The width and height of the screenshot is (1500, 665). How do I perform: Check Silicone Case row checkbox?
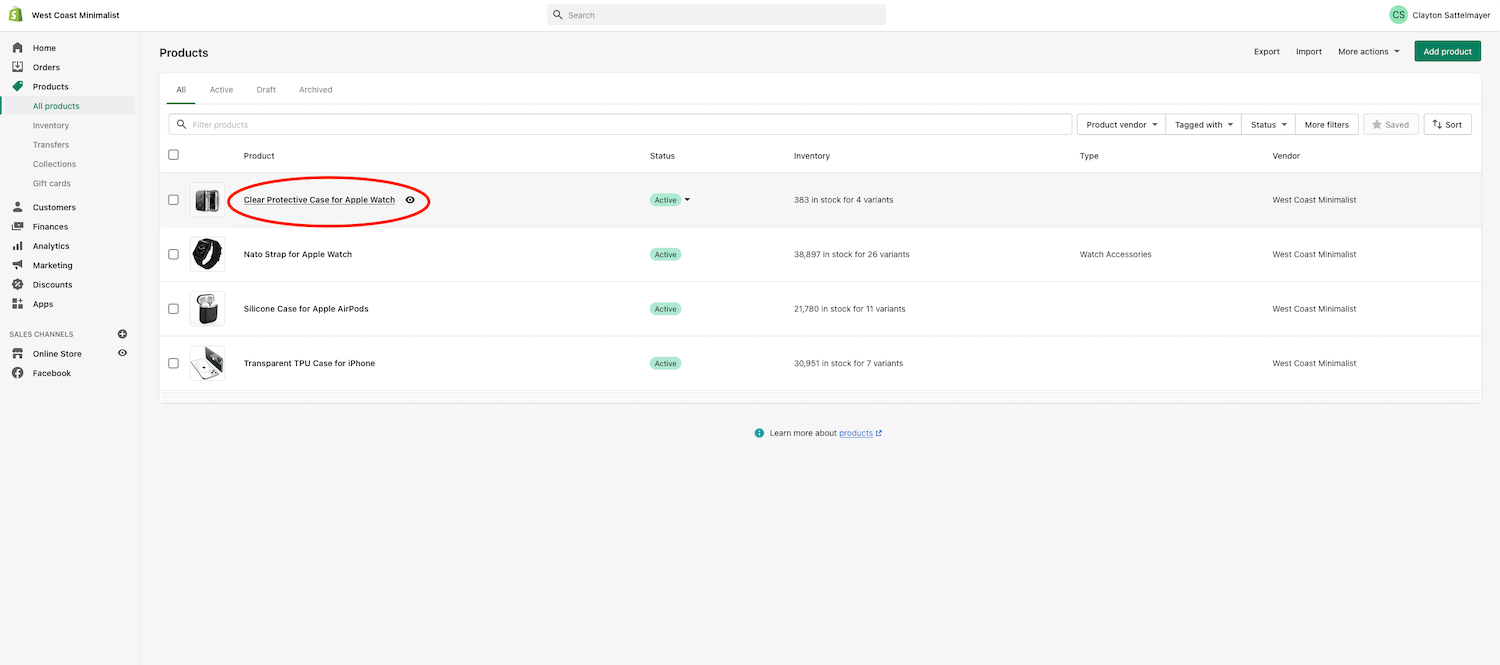(x=173, y=309)
